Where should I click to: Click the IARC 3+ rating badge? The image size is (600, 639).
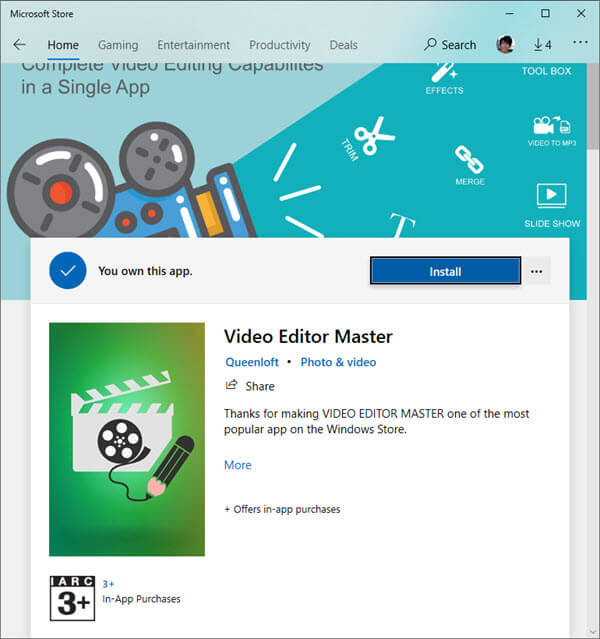pos(73,598)
